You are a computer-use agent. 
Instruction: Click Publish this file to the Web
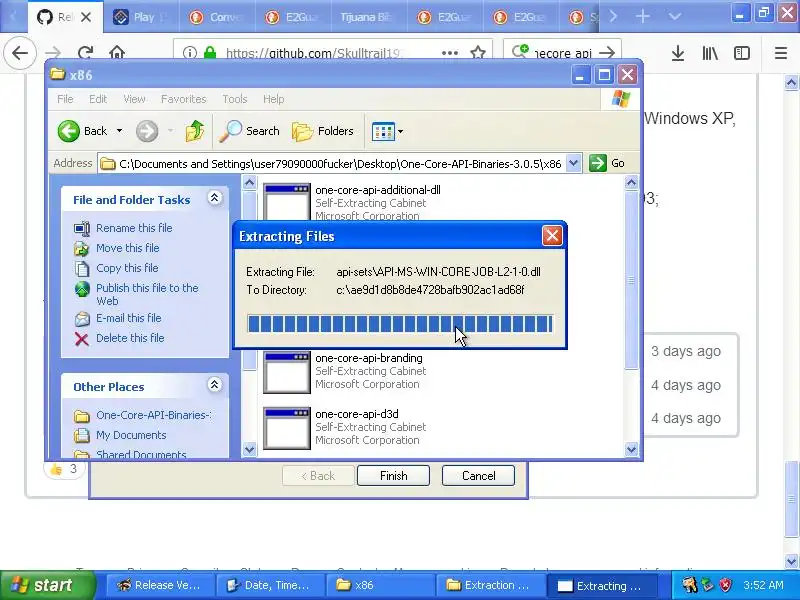[147, 294]
